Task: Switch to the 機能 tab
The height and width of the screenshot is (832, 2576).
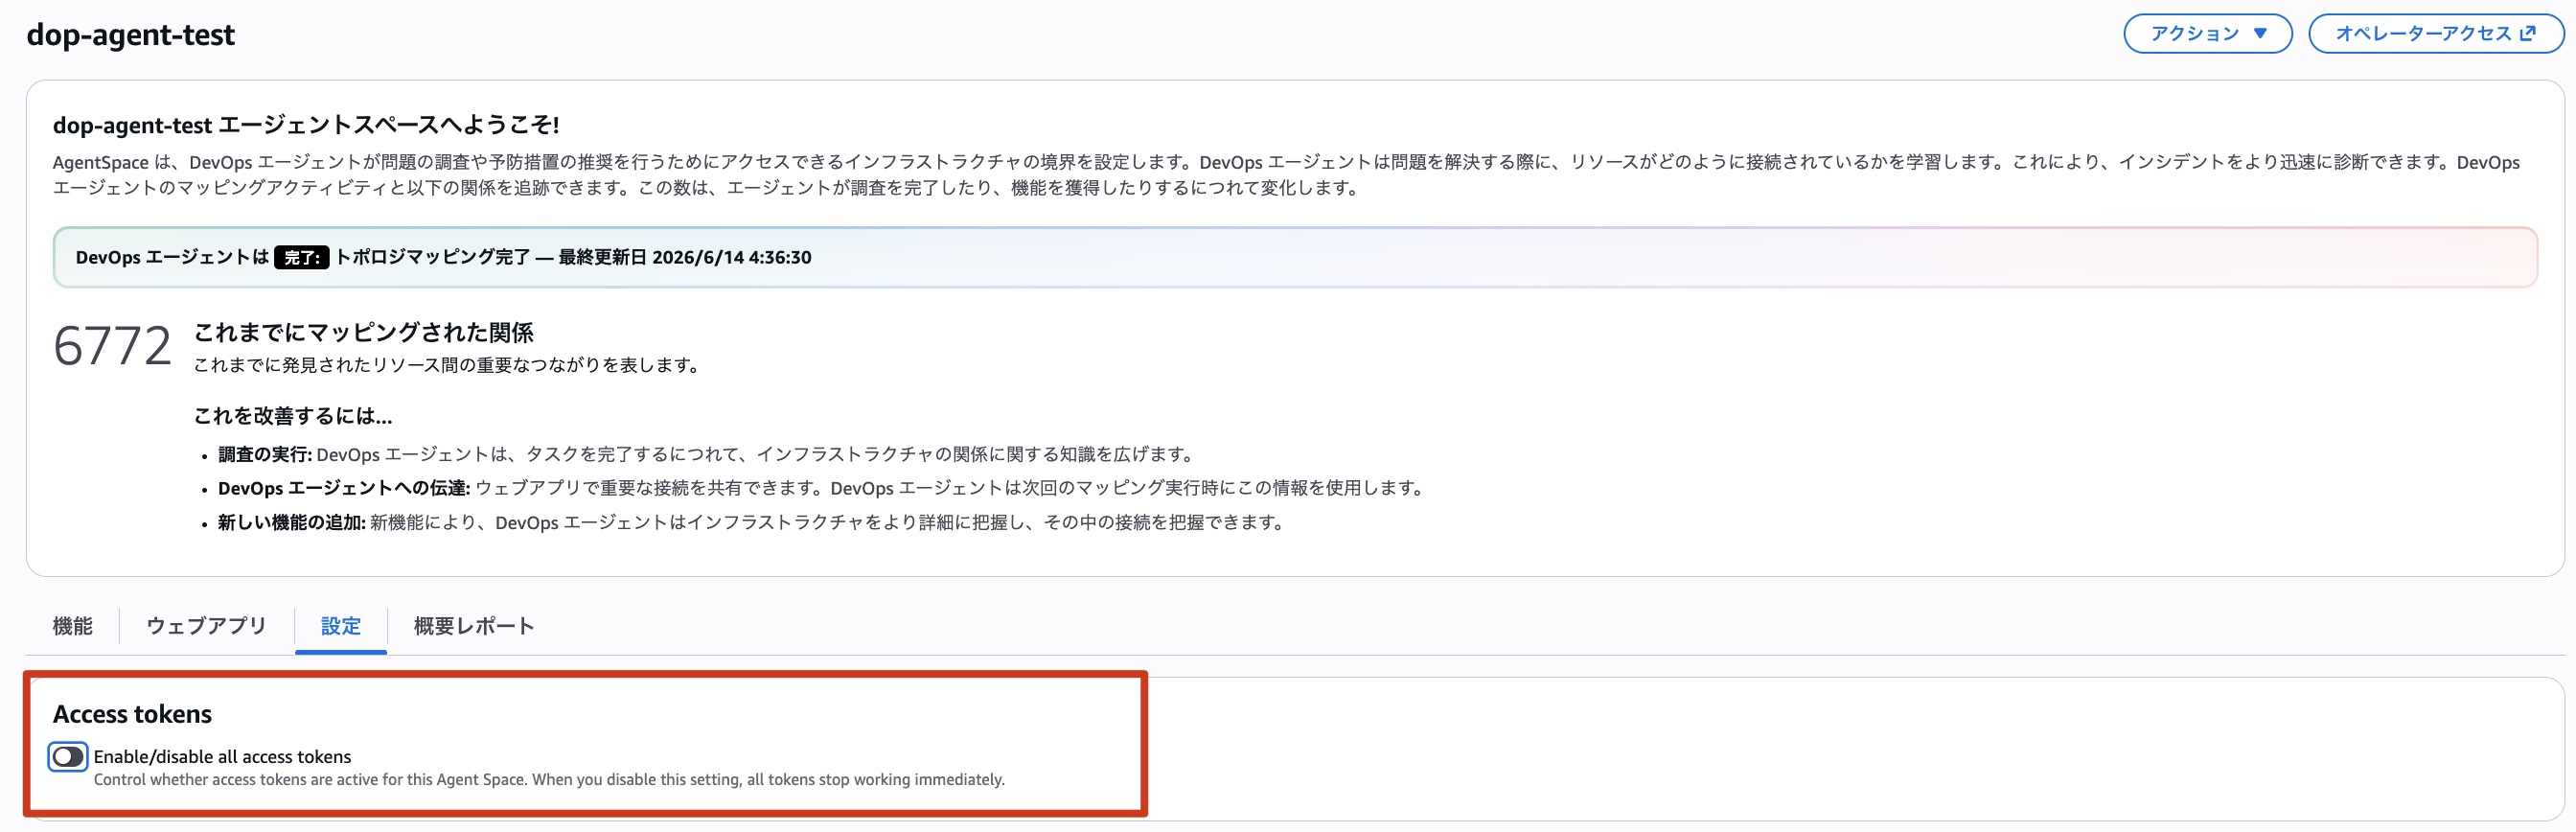Action: click(72, 626)
